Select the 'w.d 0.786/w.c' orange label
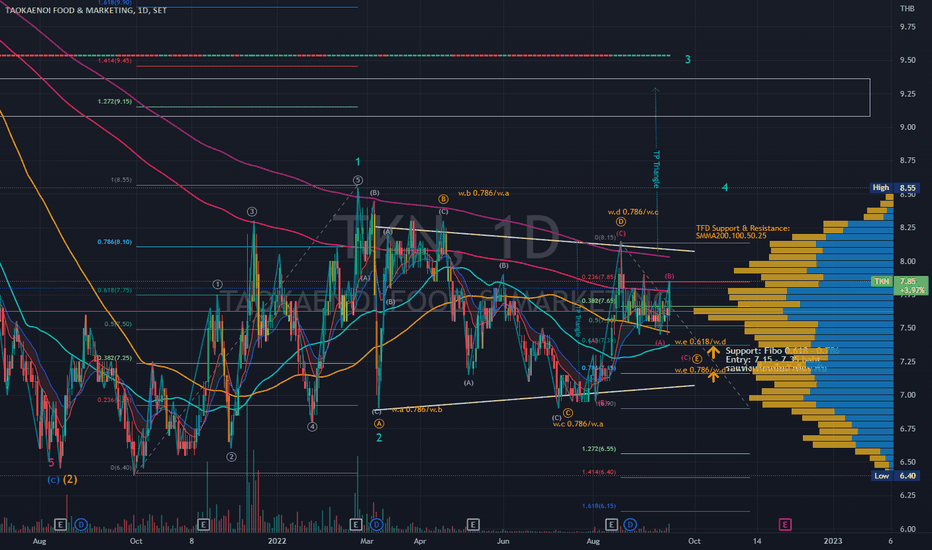 (632, 212)
